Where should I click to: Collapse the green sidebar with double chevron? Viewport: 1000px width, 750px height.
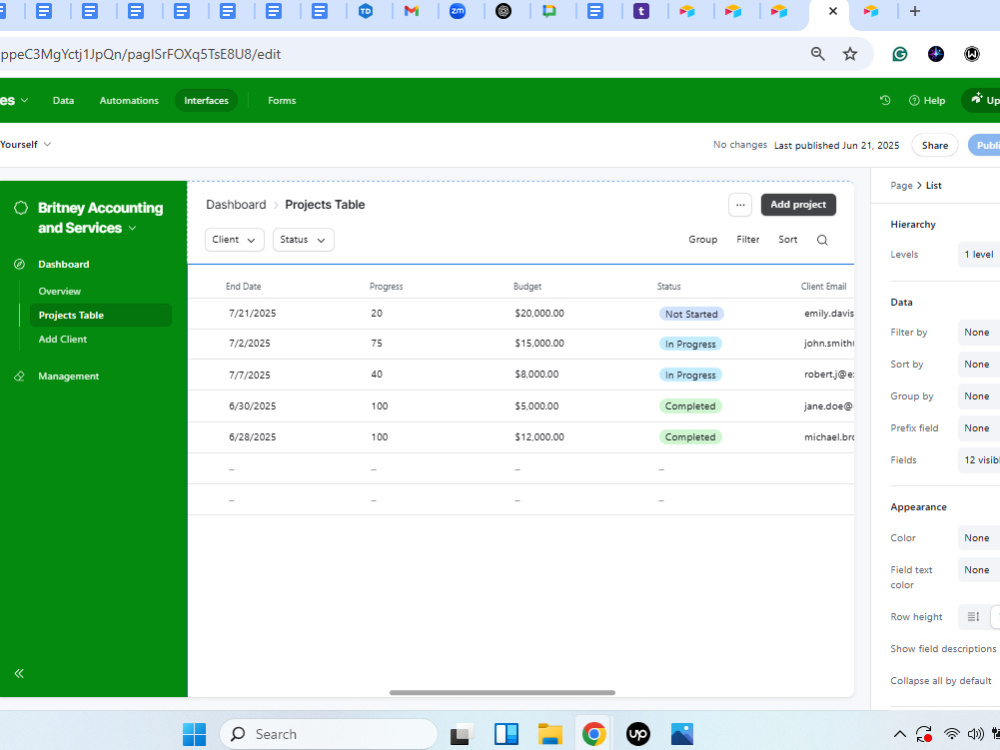click(x=19, y=673)
